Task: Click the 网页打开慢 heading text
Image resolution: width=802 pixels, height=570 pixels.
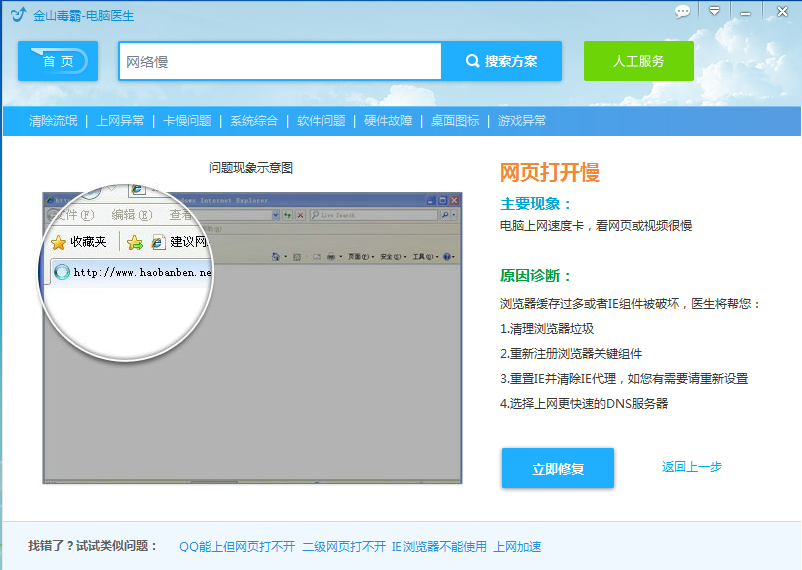Action: 550,172
